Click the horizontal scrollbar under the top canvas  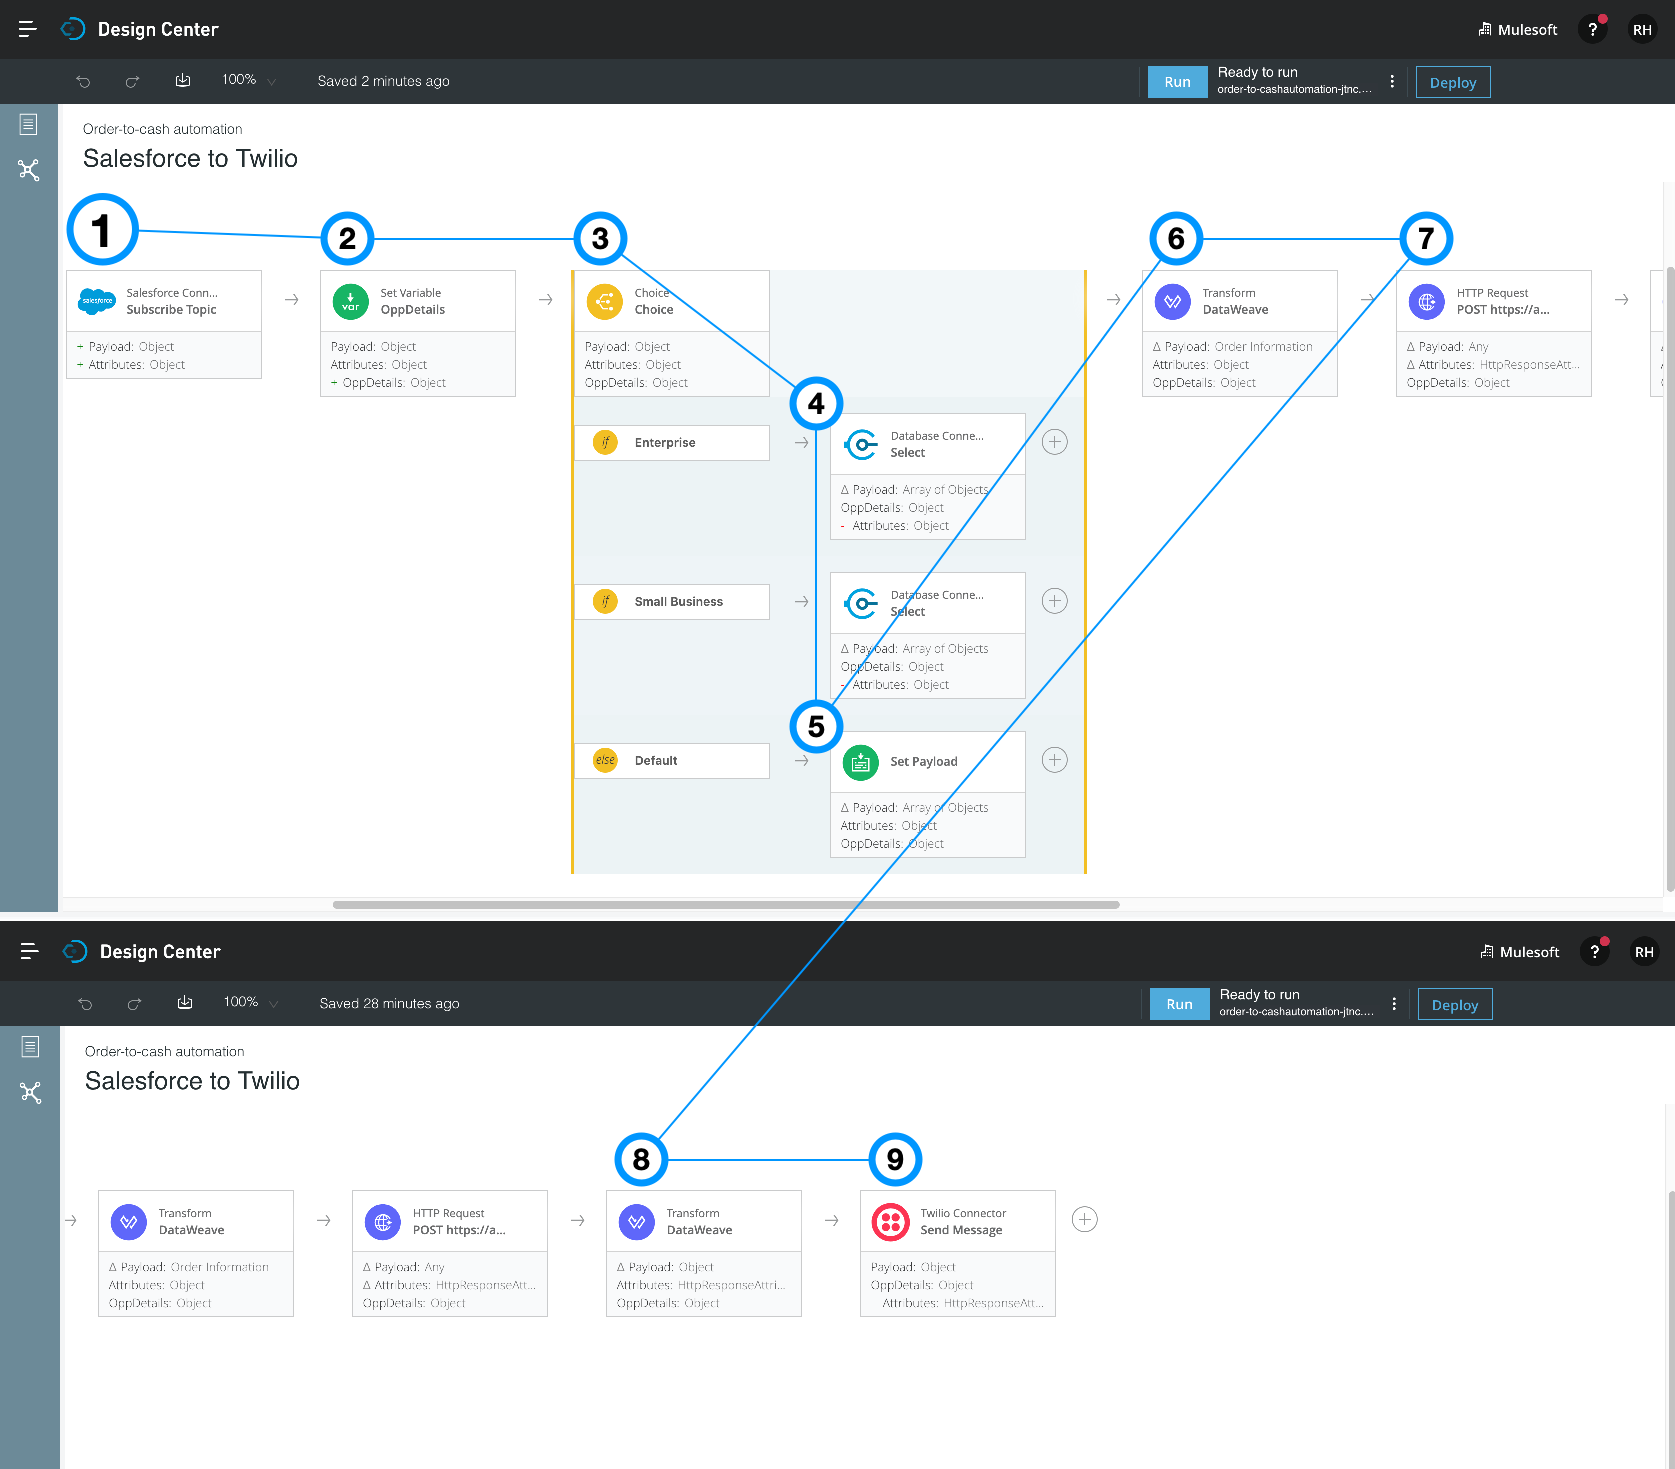[x=726, y=905]
